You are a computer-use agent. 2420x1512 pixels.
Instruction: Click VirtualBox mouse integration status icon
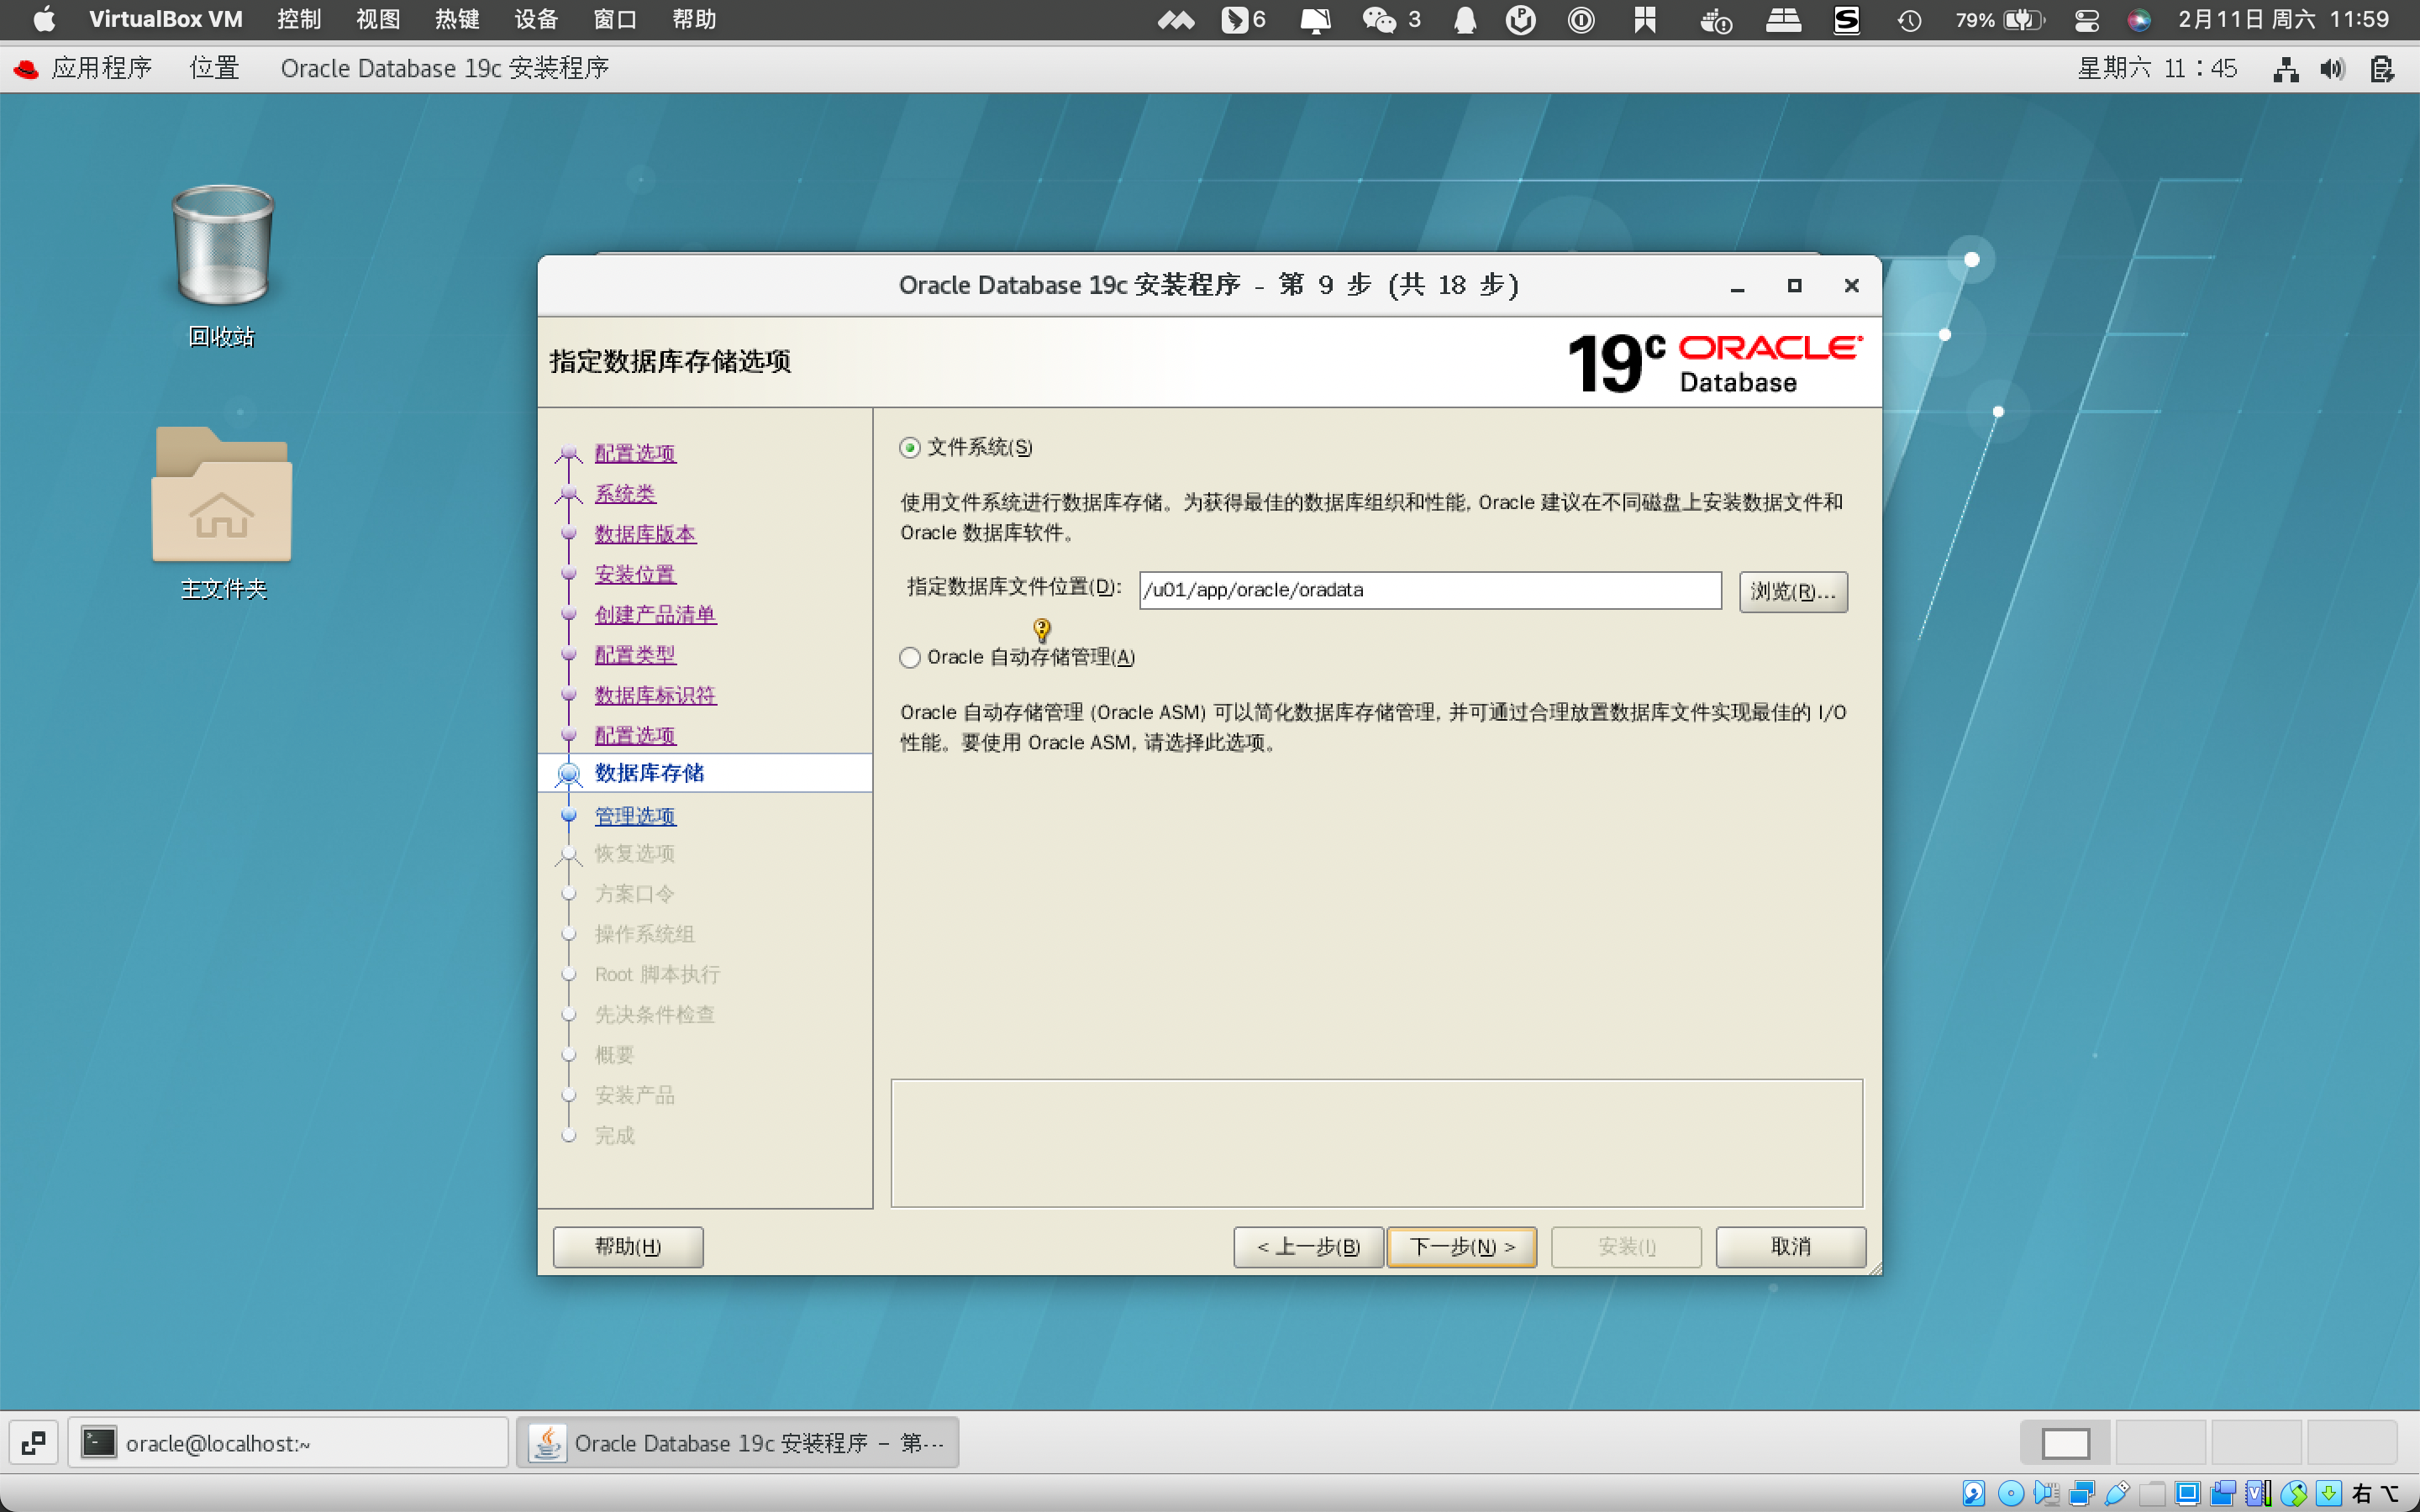(2294, 1493)
